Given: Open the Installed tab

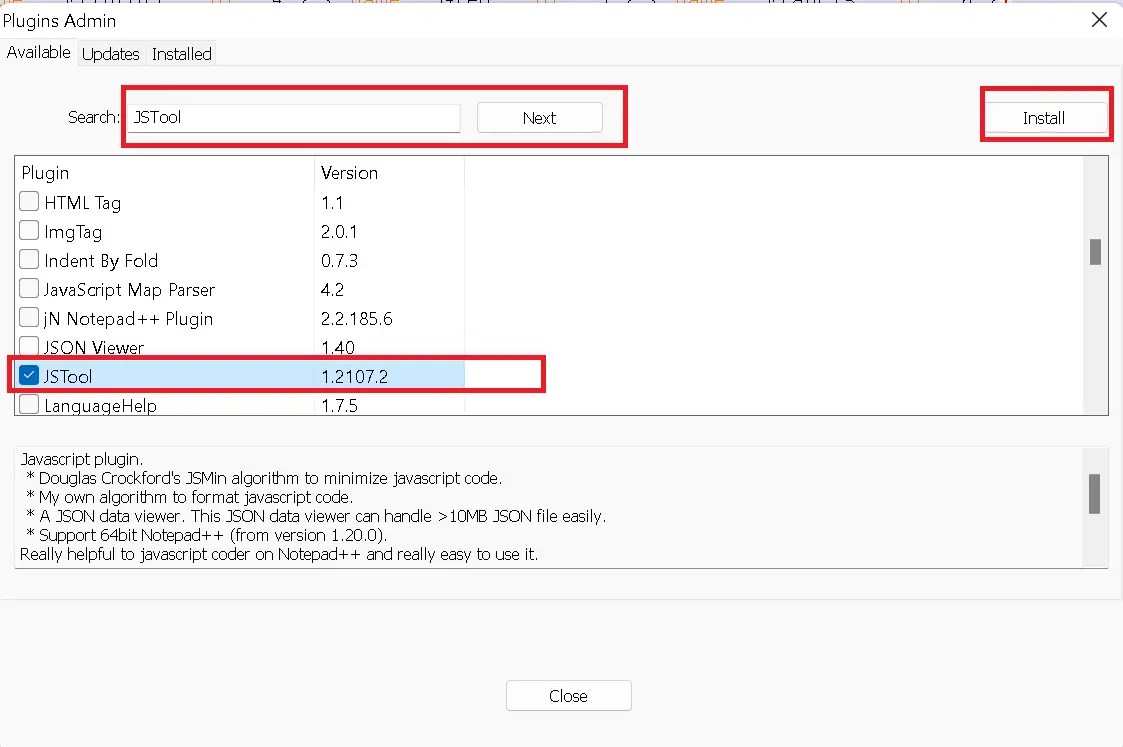Looking at the screenshot, I should 181,54.
